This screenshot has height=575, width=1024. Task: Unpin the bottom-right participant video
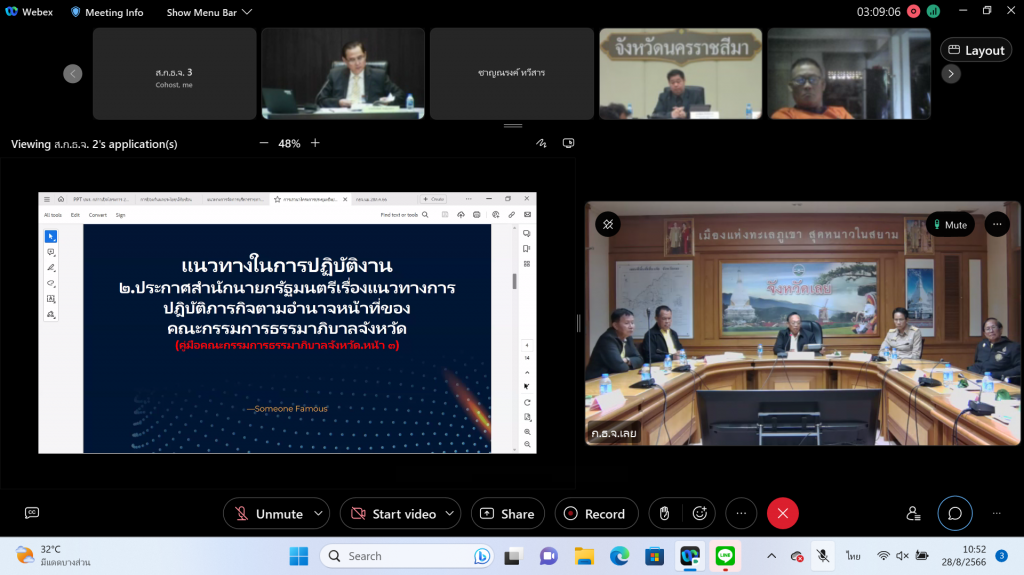606,224
